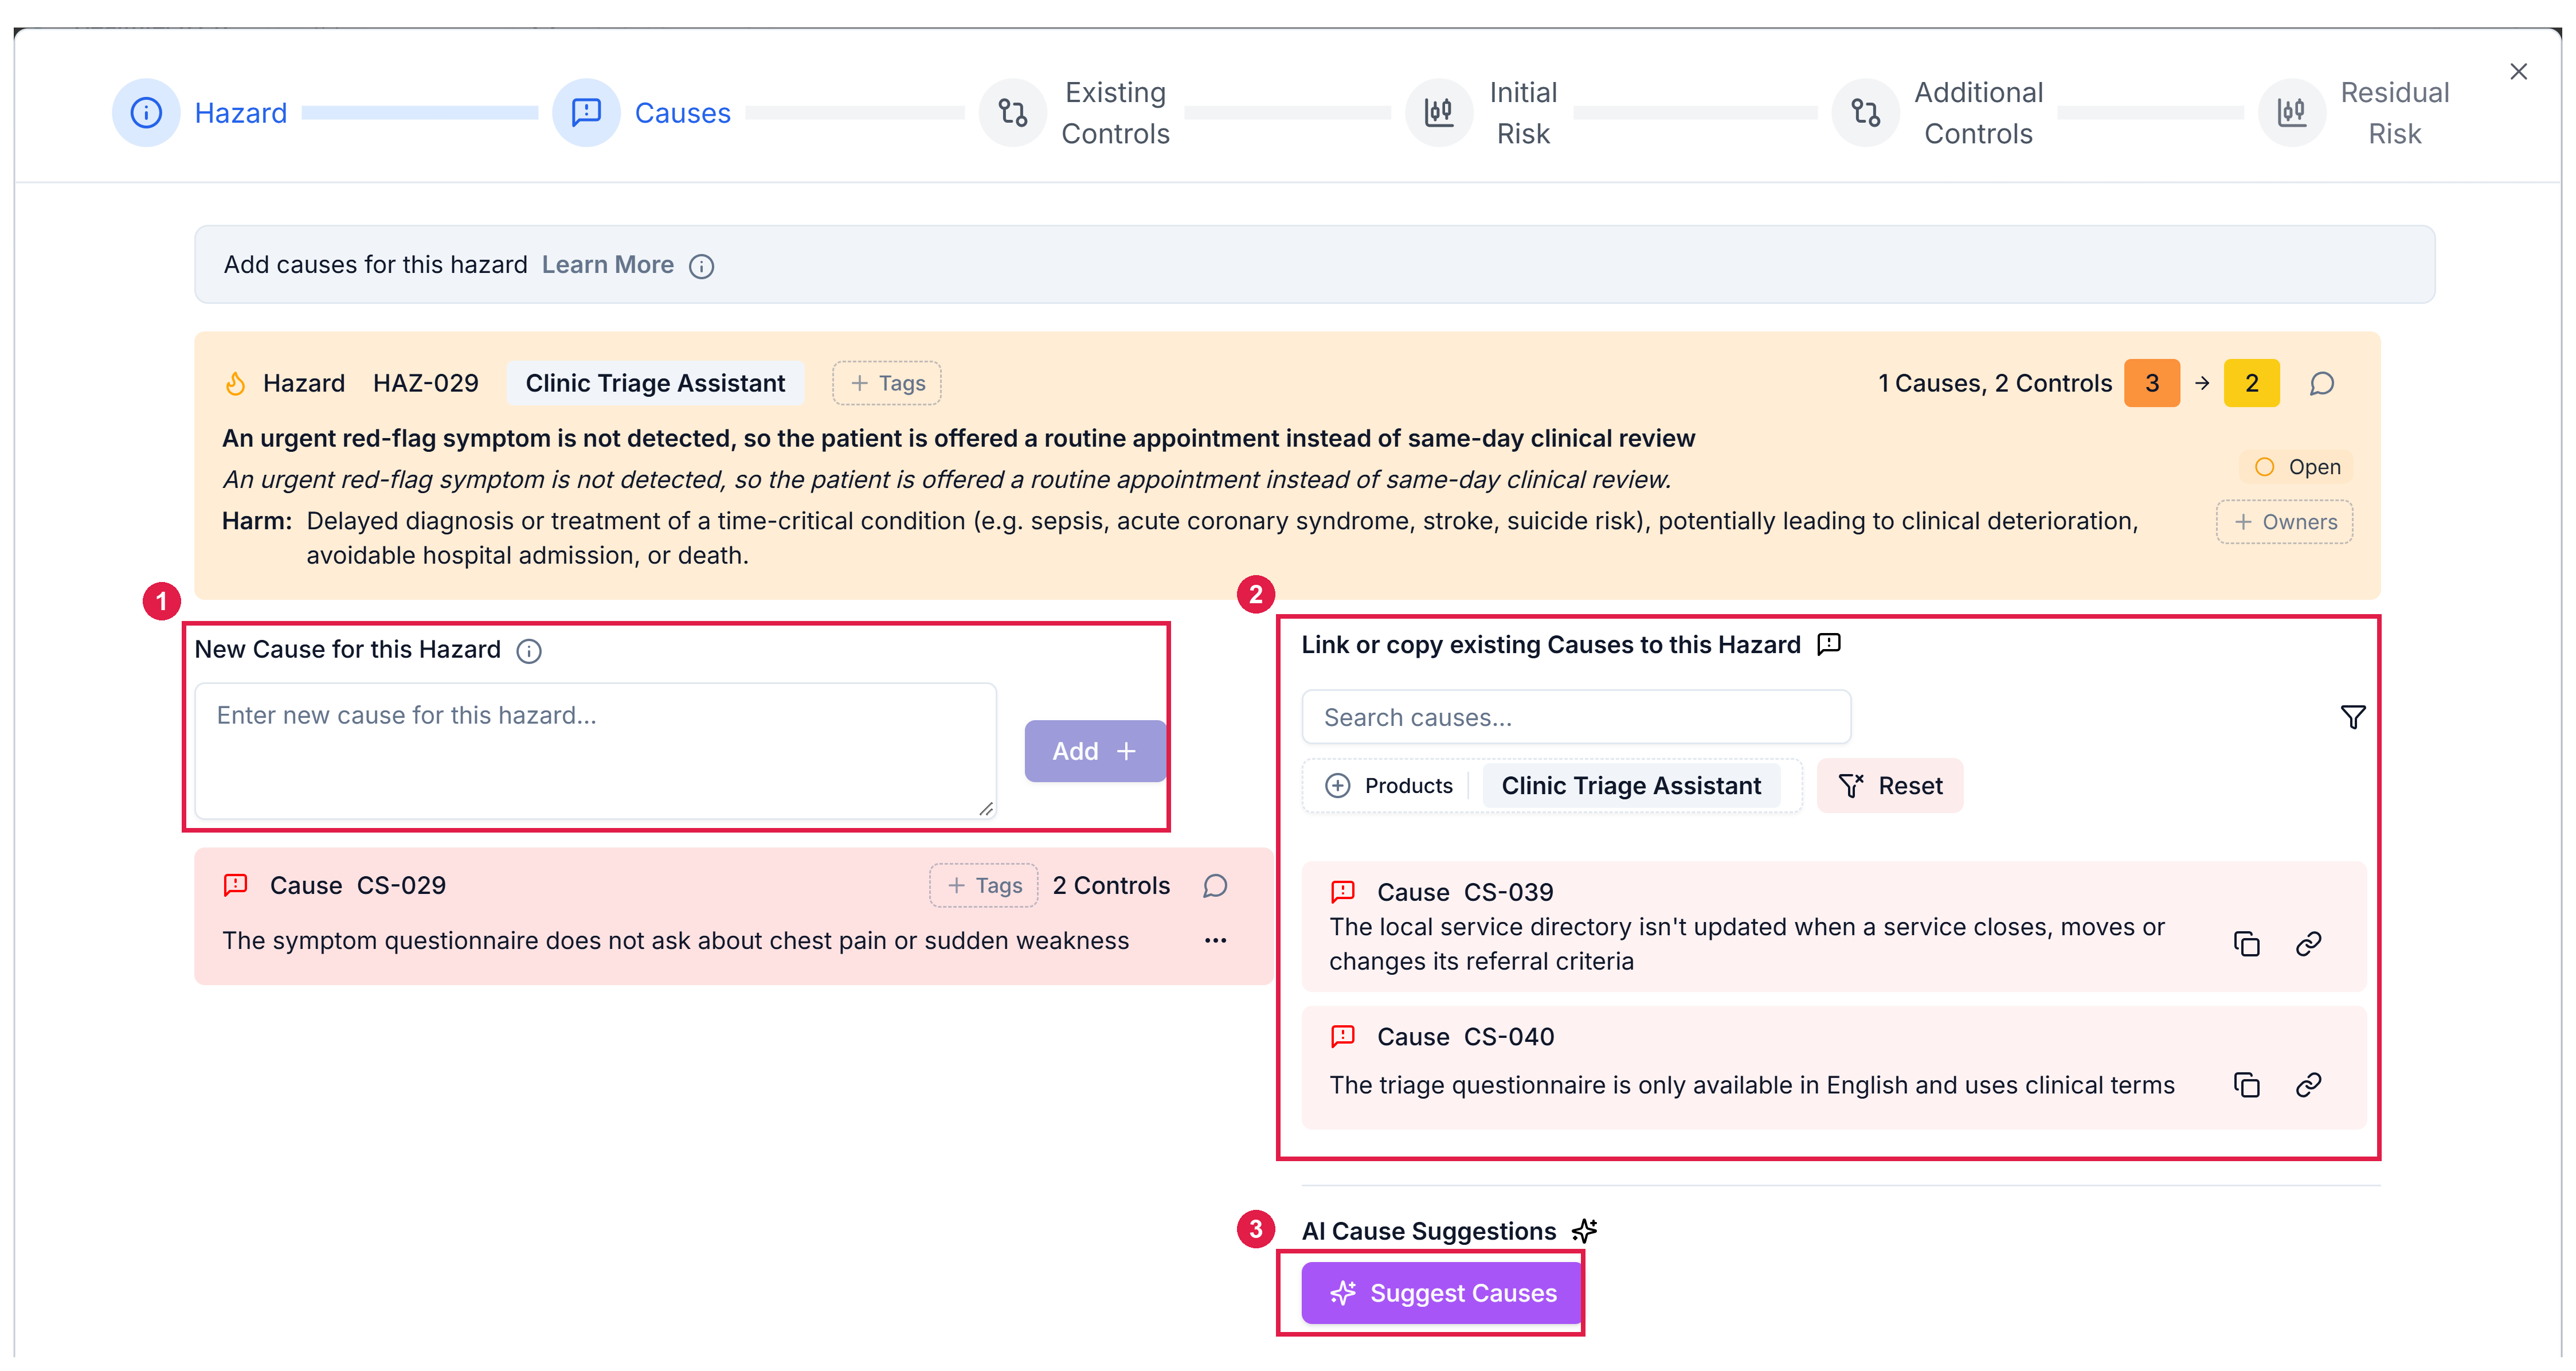Open the Learn More link
This screenshot has width=2576, height=1371.
[x=607, y=265]
